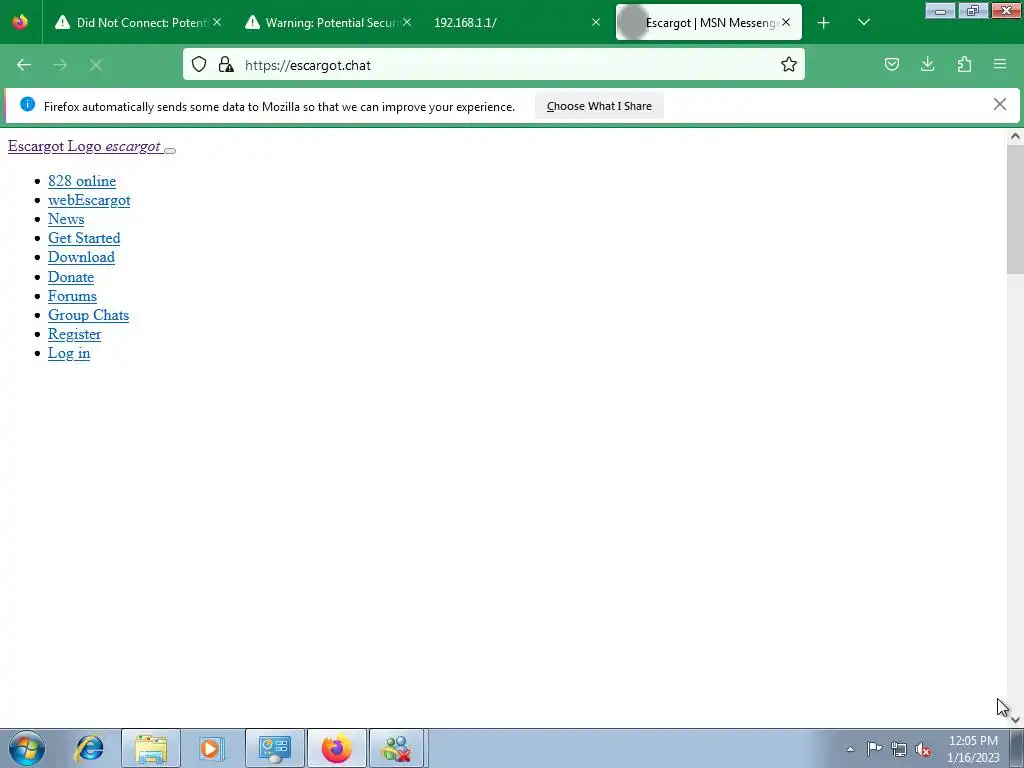Click the info icon in notification bar
This screenshot has height=768, width=1024.
click(27, 104)
